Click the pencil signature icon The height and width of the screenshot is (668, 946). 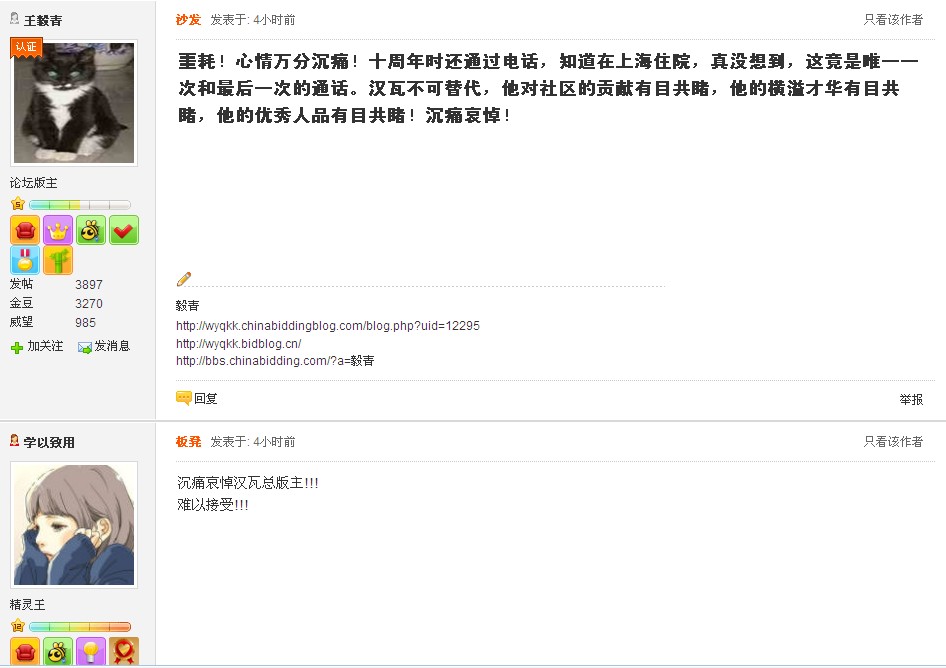pyautogui.click(x=183, y=279)
